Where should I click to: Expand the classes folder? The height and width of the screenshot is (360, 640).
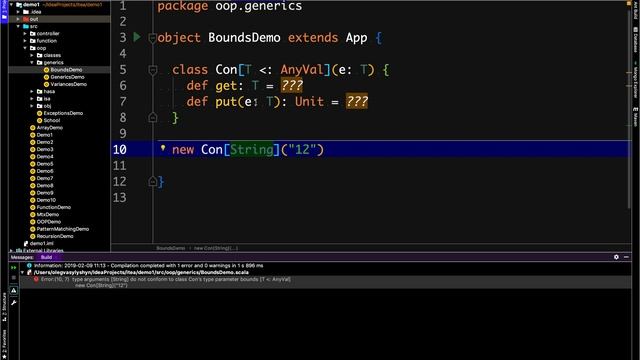point(32,55)
